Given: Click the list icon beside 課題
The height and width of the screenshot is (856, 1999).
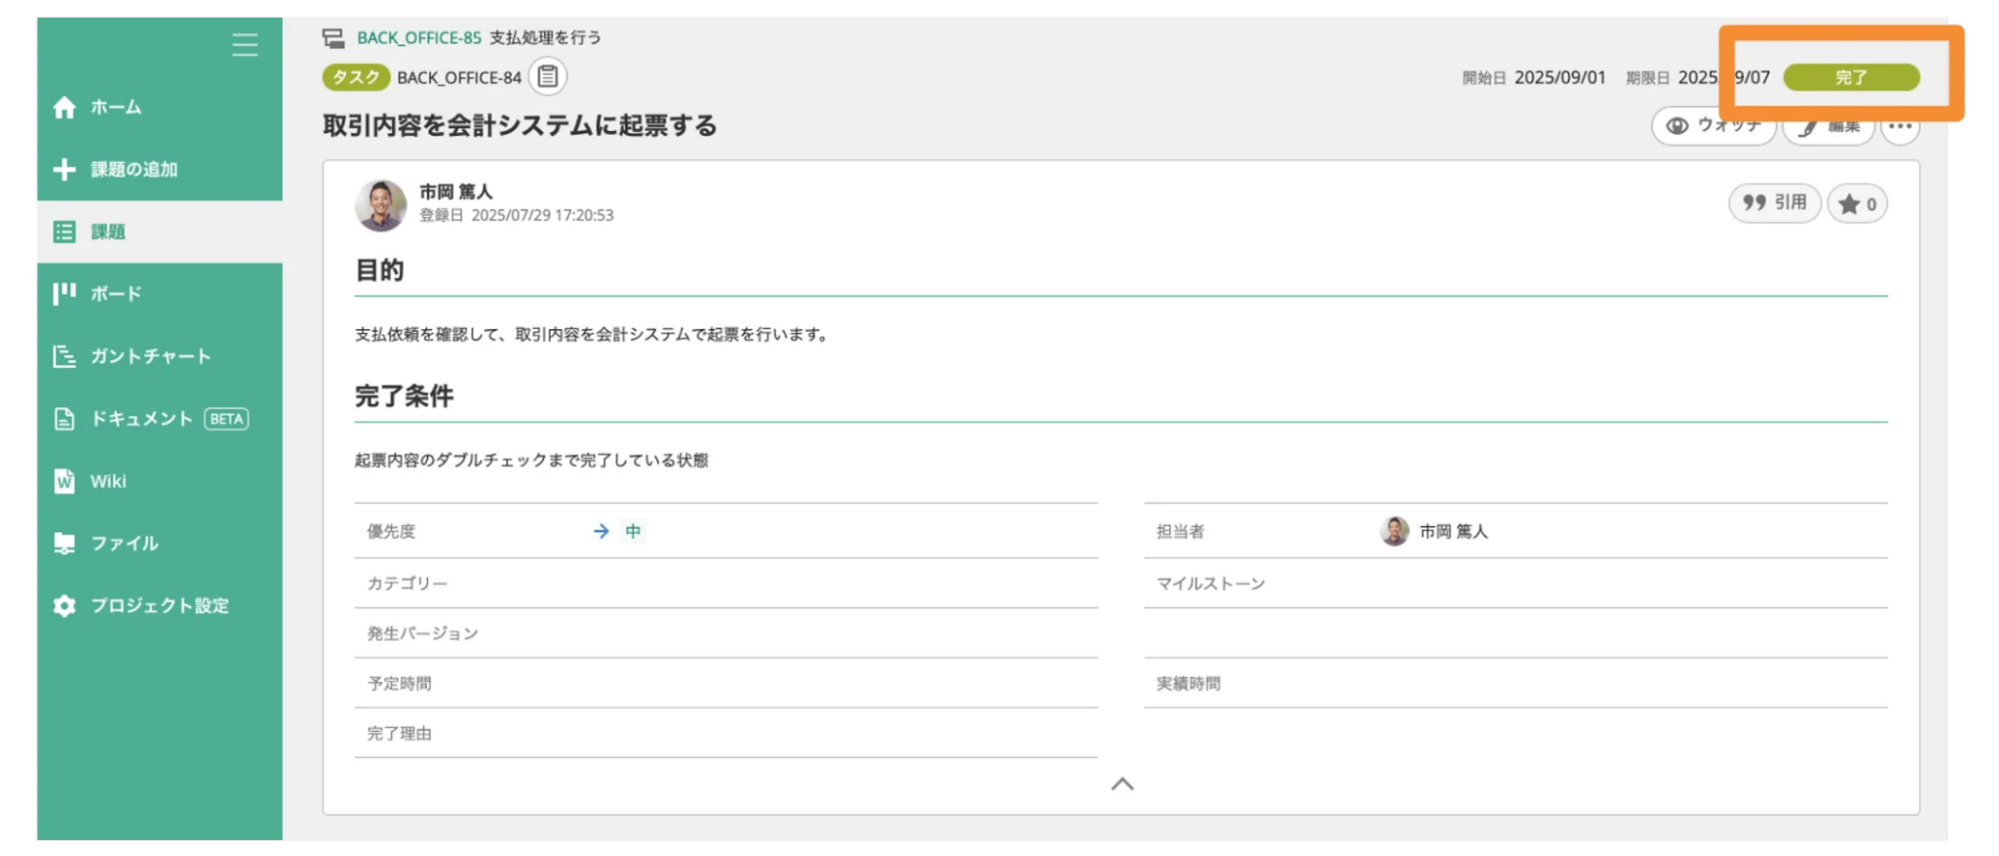Looking at the screenshot, I should tap(64, 232).
